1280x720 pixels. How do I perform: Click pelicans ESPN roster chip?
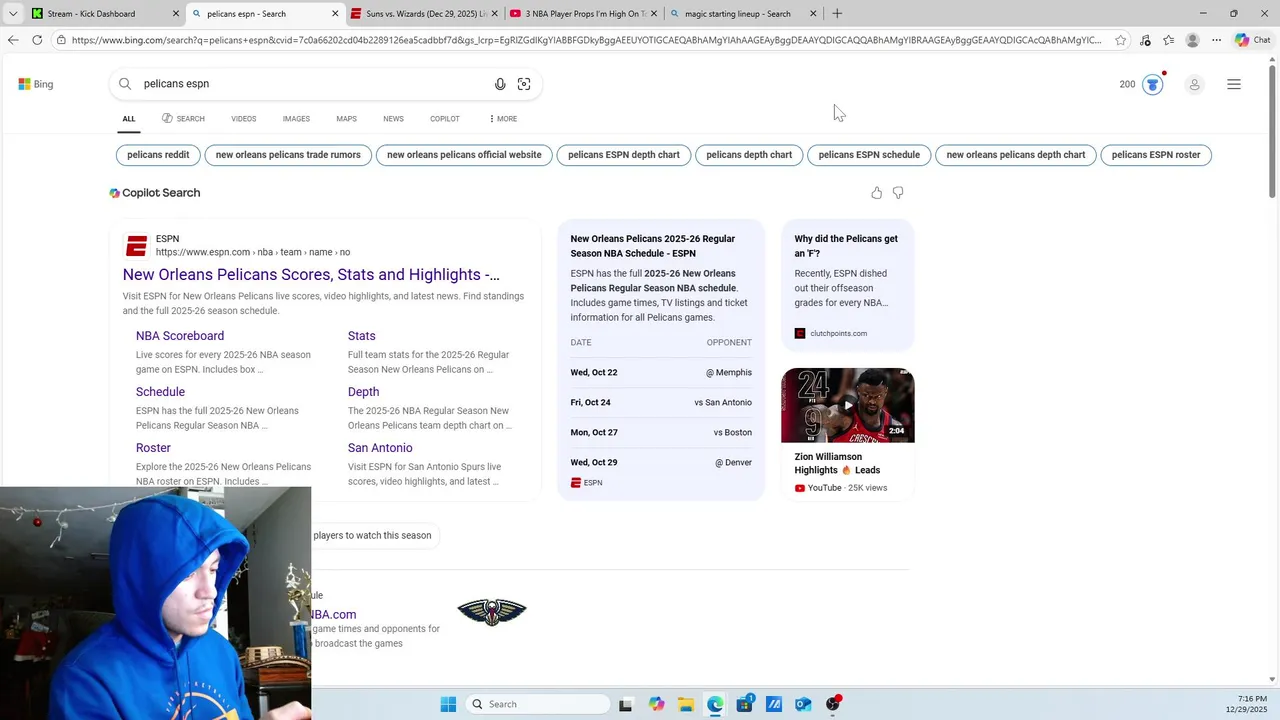click(1156, 155)
